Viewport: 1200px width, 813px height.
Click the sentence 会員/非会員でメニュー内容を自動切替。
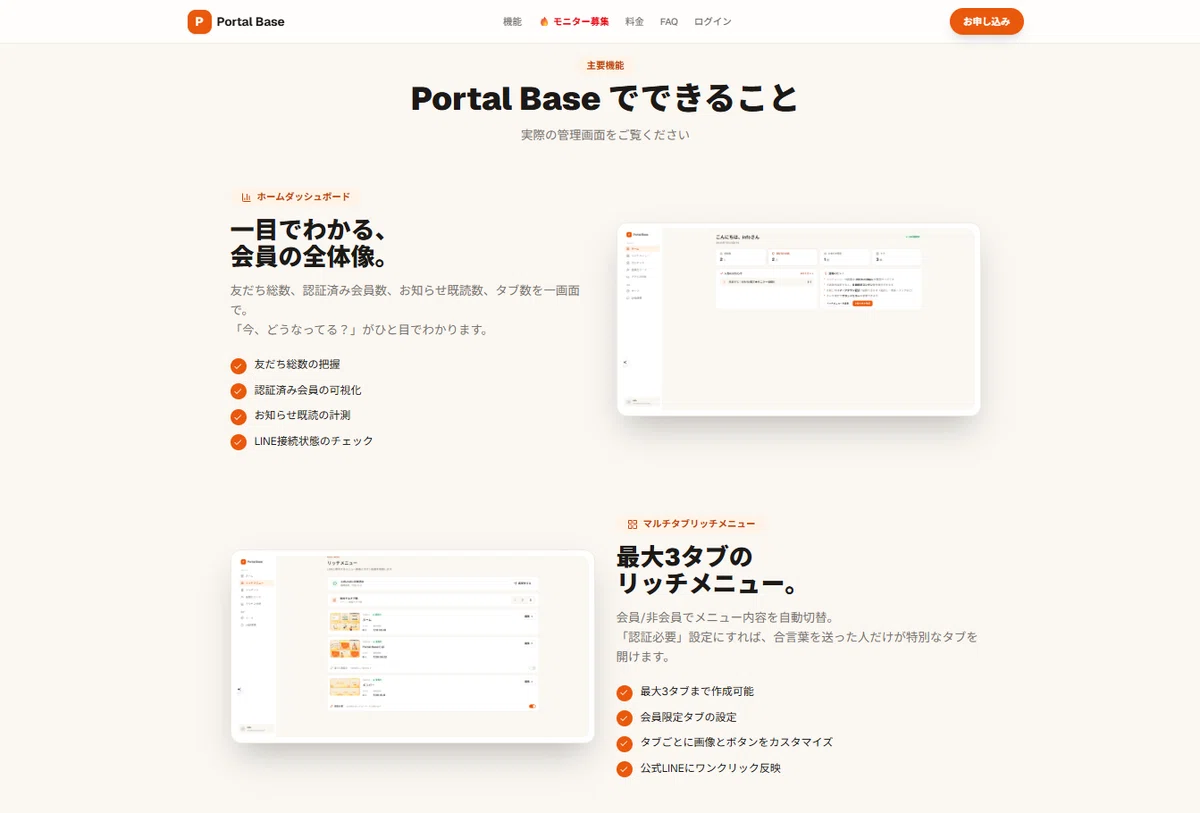tap(725, 617)
